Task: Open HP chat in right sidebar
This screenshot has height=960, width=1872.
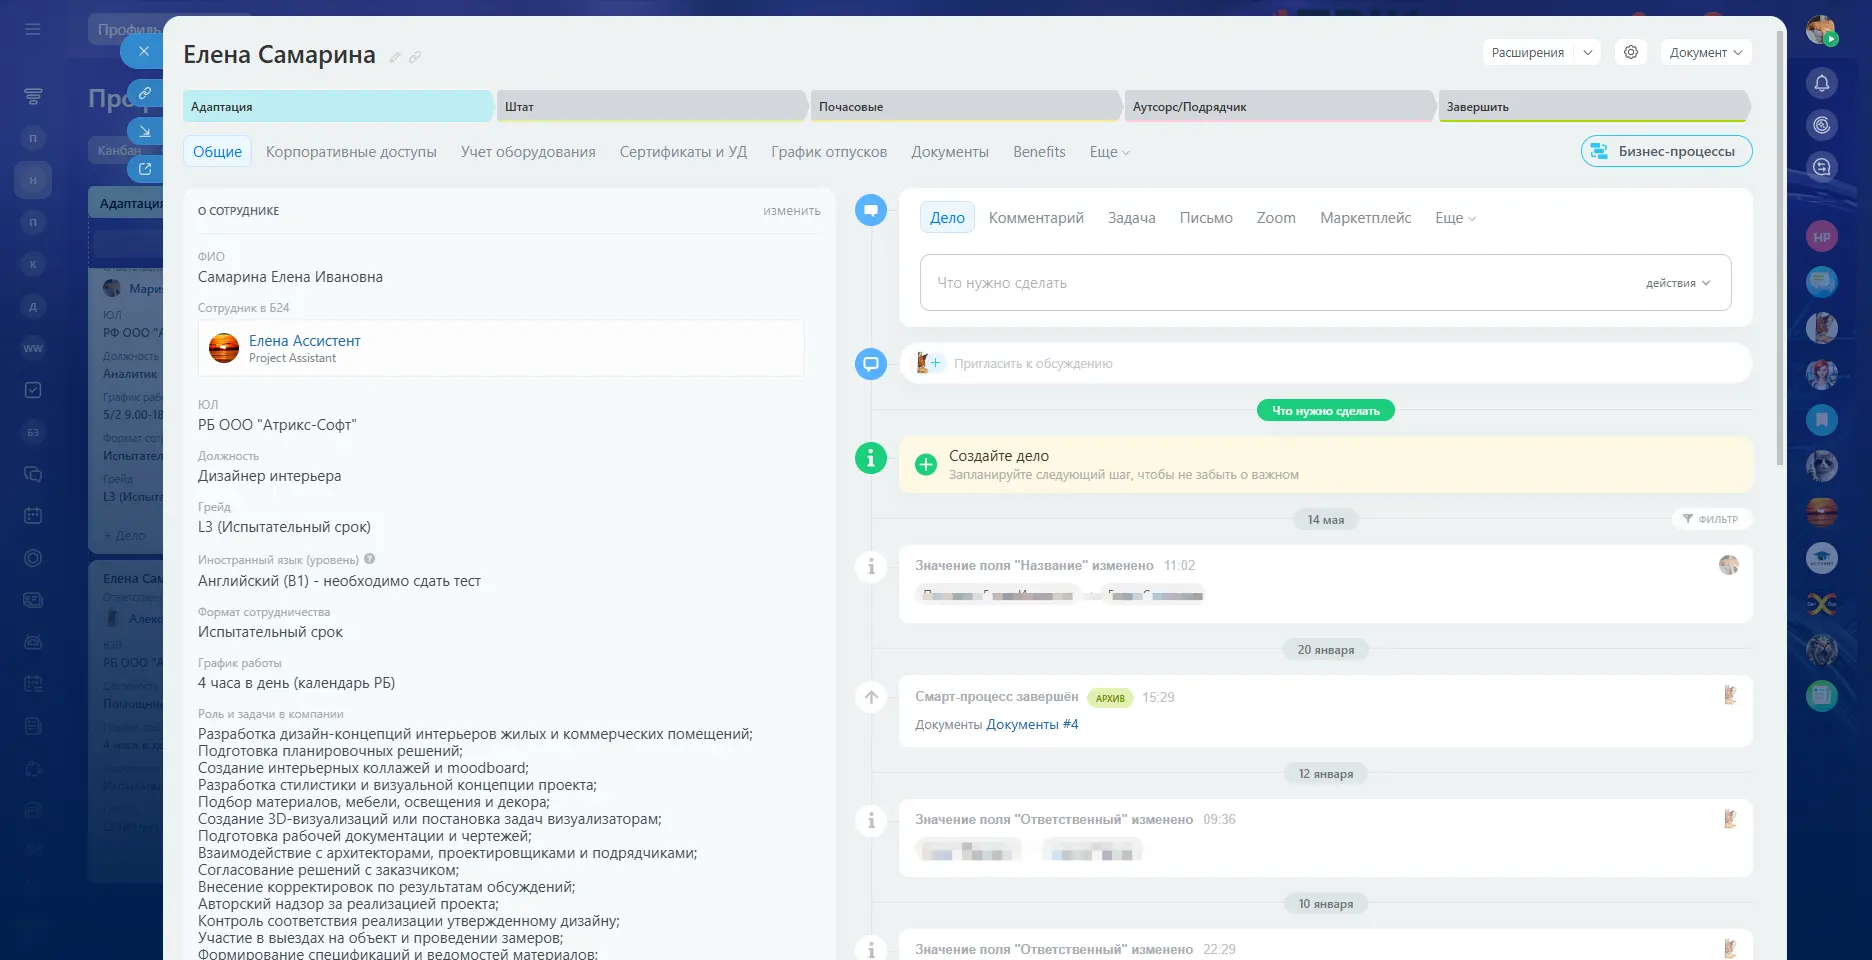Action: coord(1822,237)
